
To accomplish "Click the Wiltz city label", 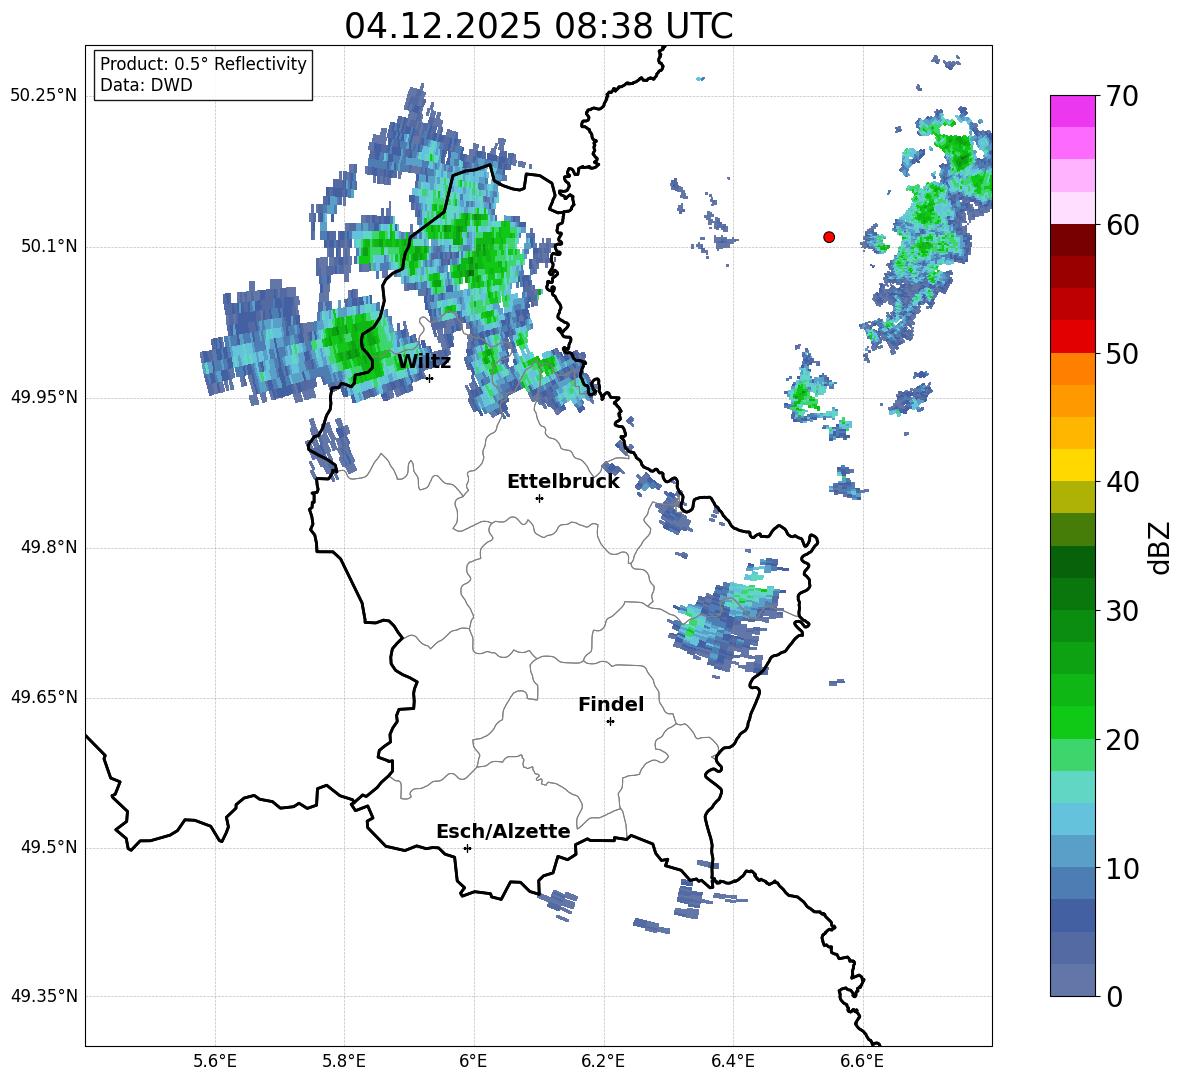I will (x=424, y=362).
